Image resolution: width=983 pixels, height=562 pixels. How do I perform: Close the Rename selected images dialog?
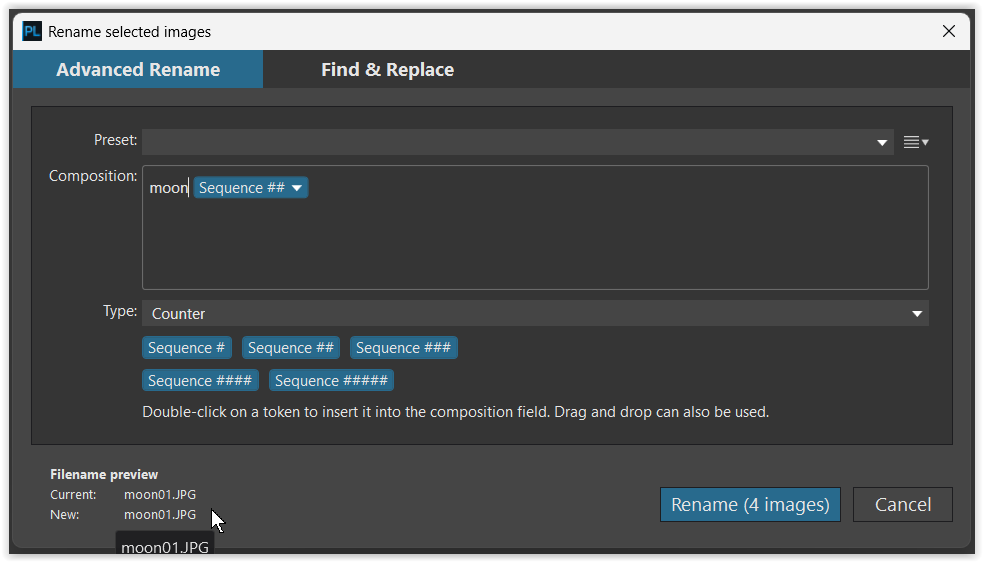click(x=949, y=31)
